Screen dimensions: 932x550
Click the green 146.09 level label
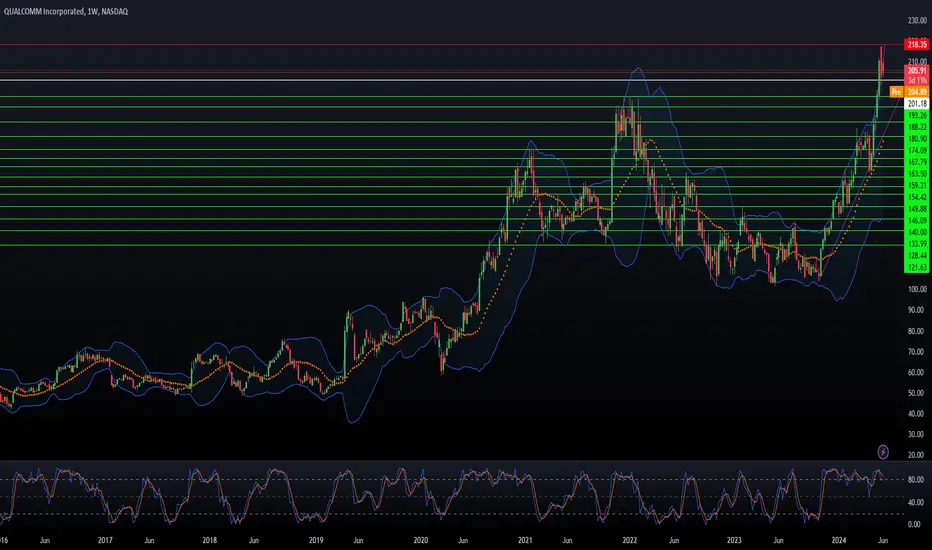[917, 221]
